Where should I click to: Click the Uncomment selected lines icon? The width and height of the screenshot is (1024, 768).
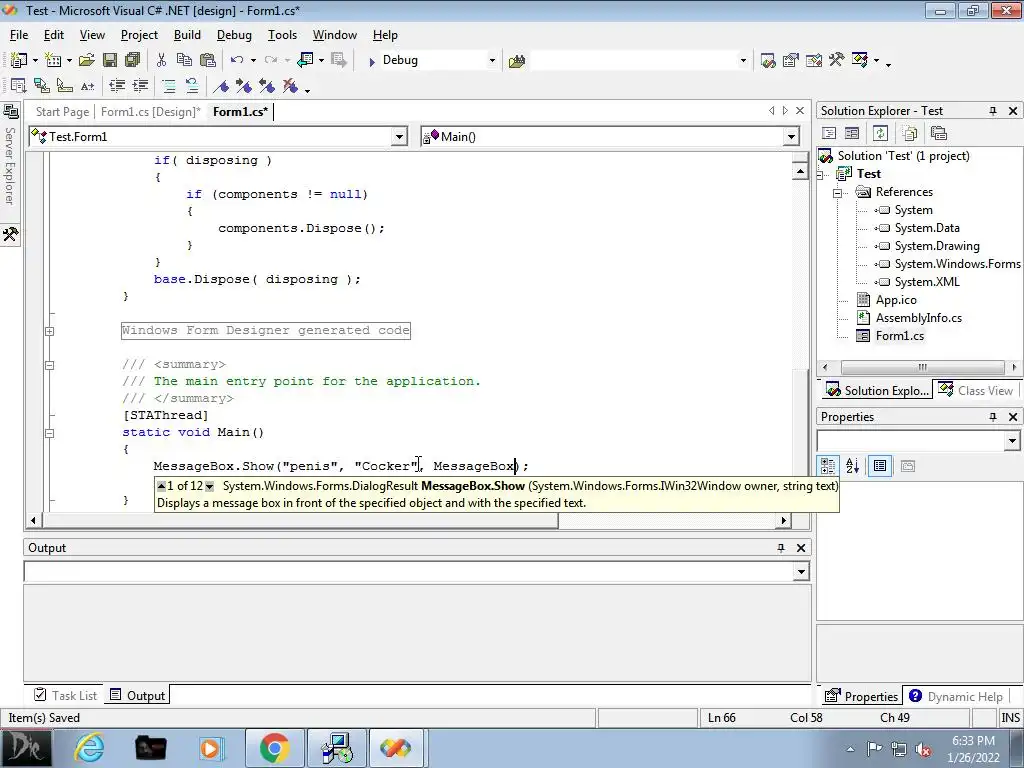point(192,86)
